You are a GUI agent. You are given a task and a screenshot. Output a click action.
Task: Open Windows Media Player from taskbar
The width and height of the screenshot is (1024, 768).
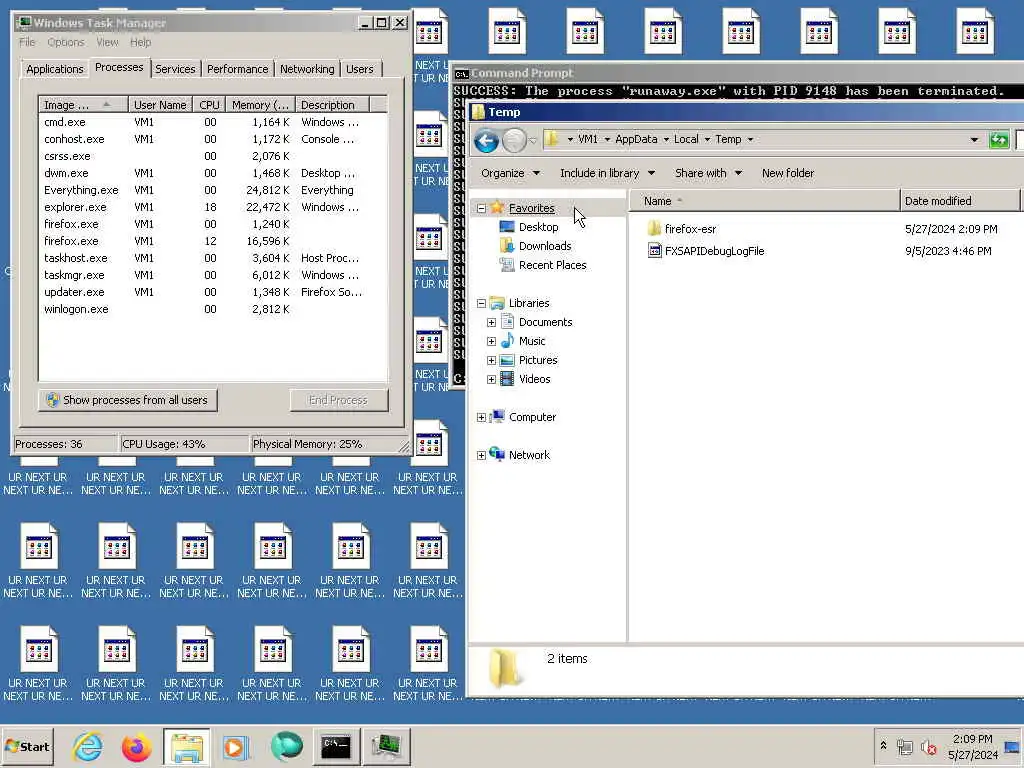[x=235, y=746]
